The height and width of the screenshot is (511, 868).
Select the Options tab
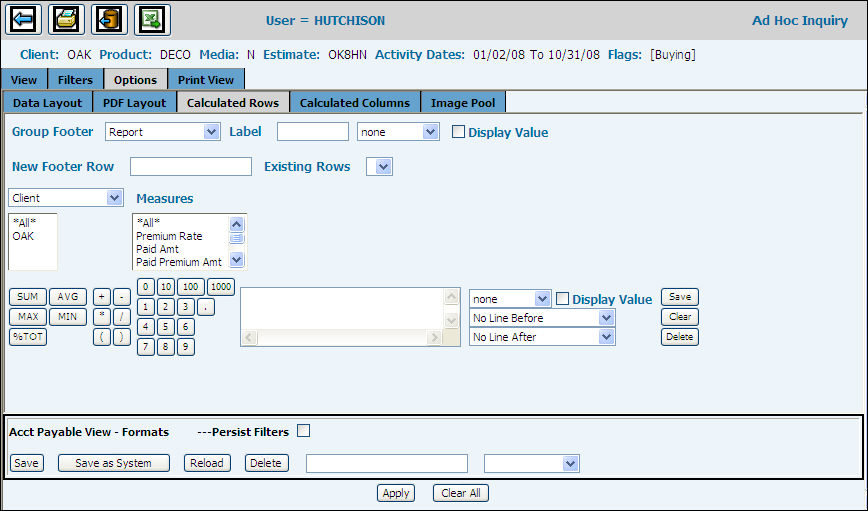[x=135, y=80]
